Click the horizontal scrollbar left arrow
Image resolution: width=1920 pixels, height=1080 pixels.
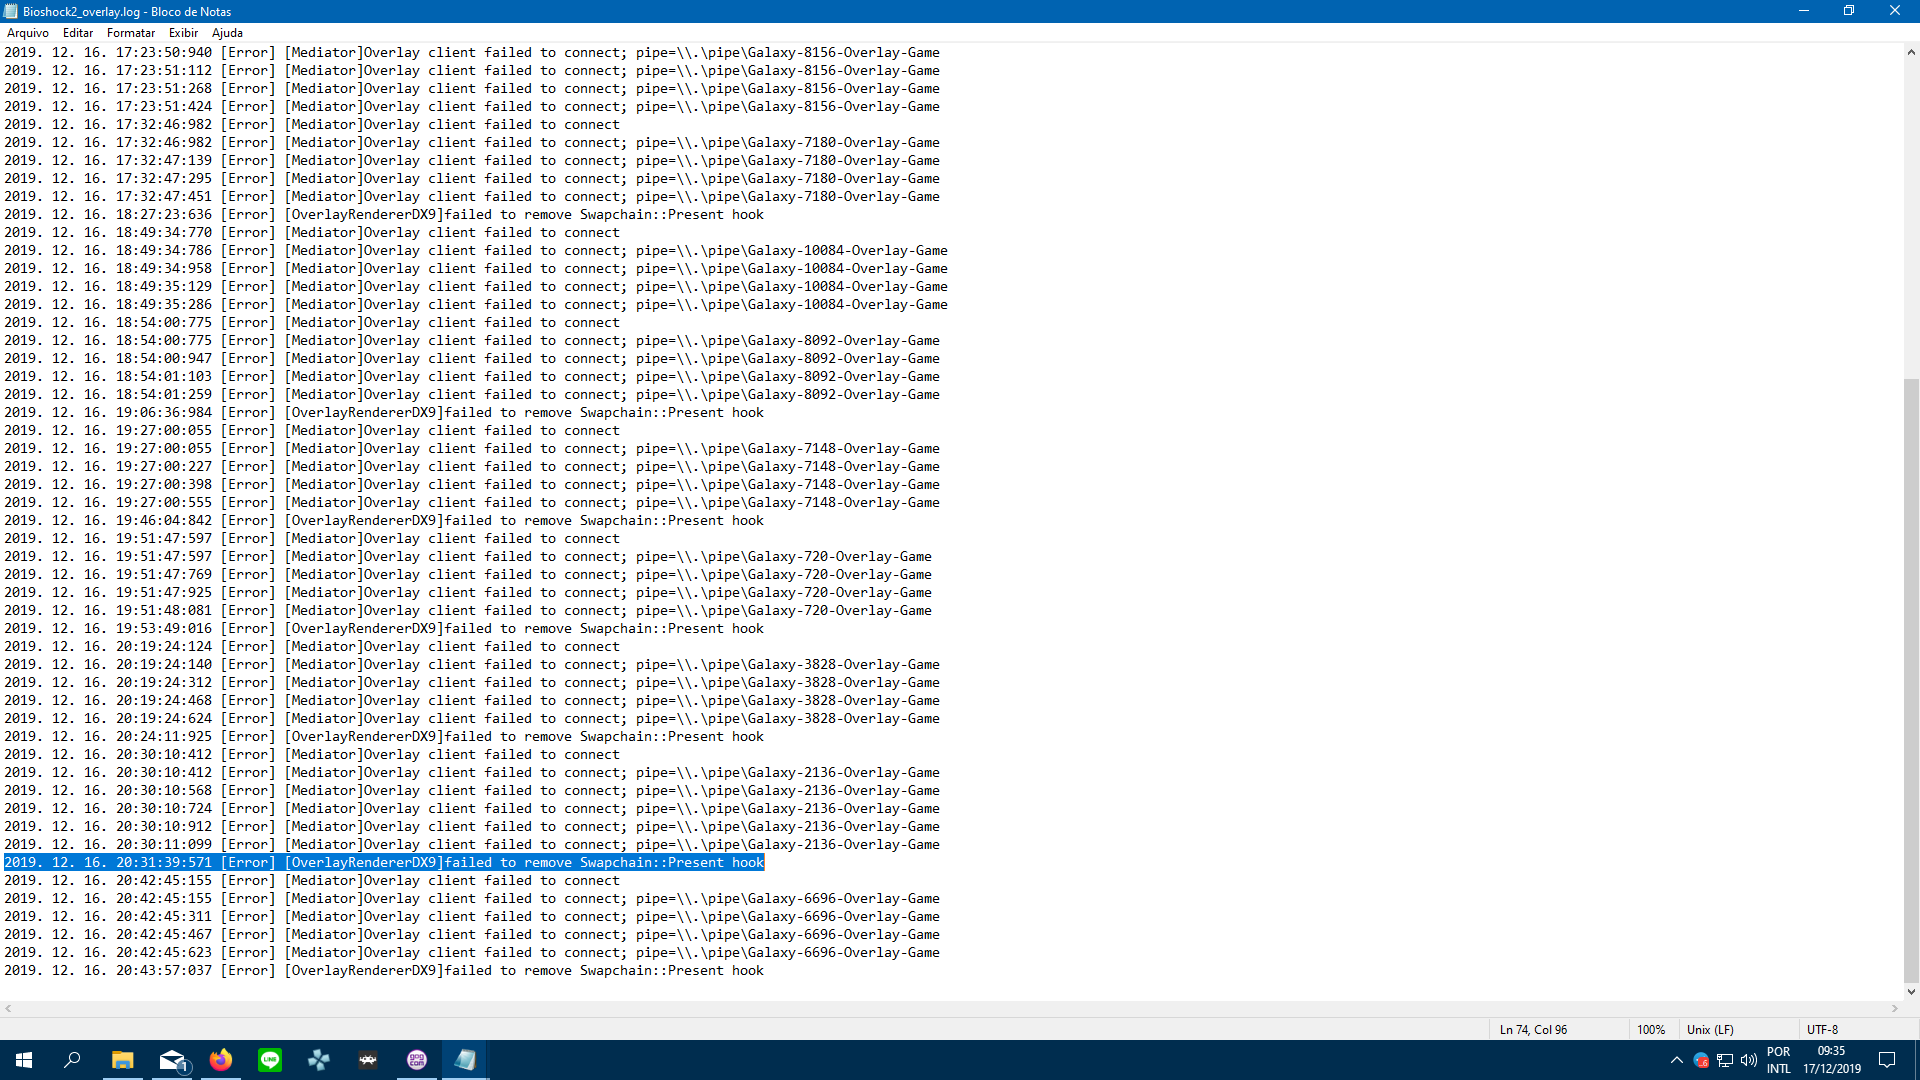pyautogui.click(x=8, y=1009)
